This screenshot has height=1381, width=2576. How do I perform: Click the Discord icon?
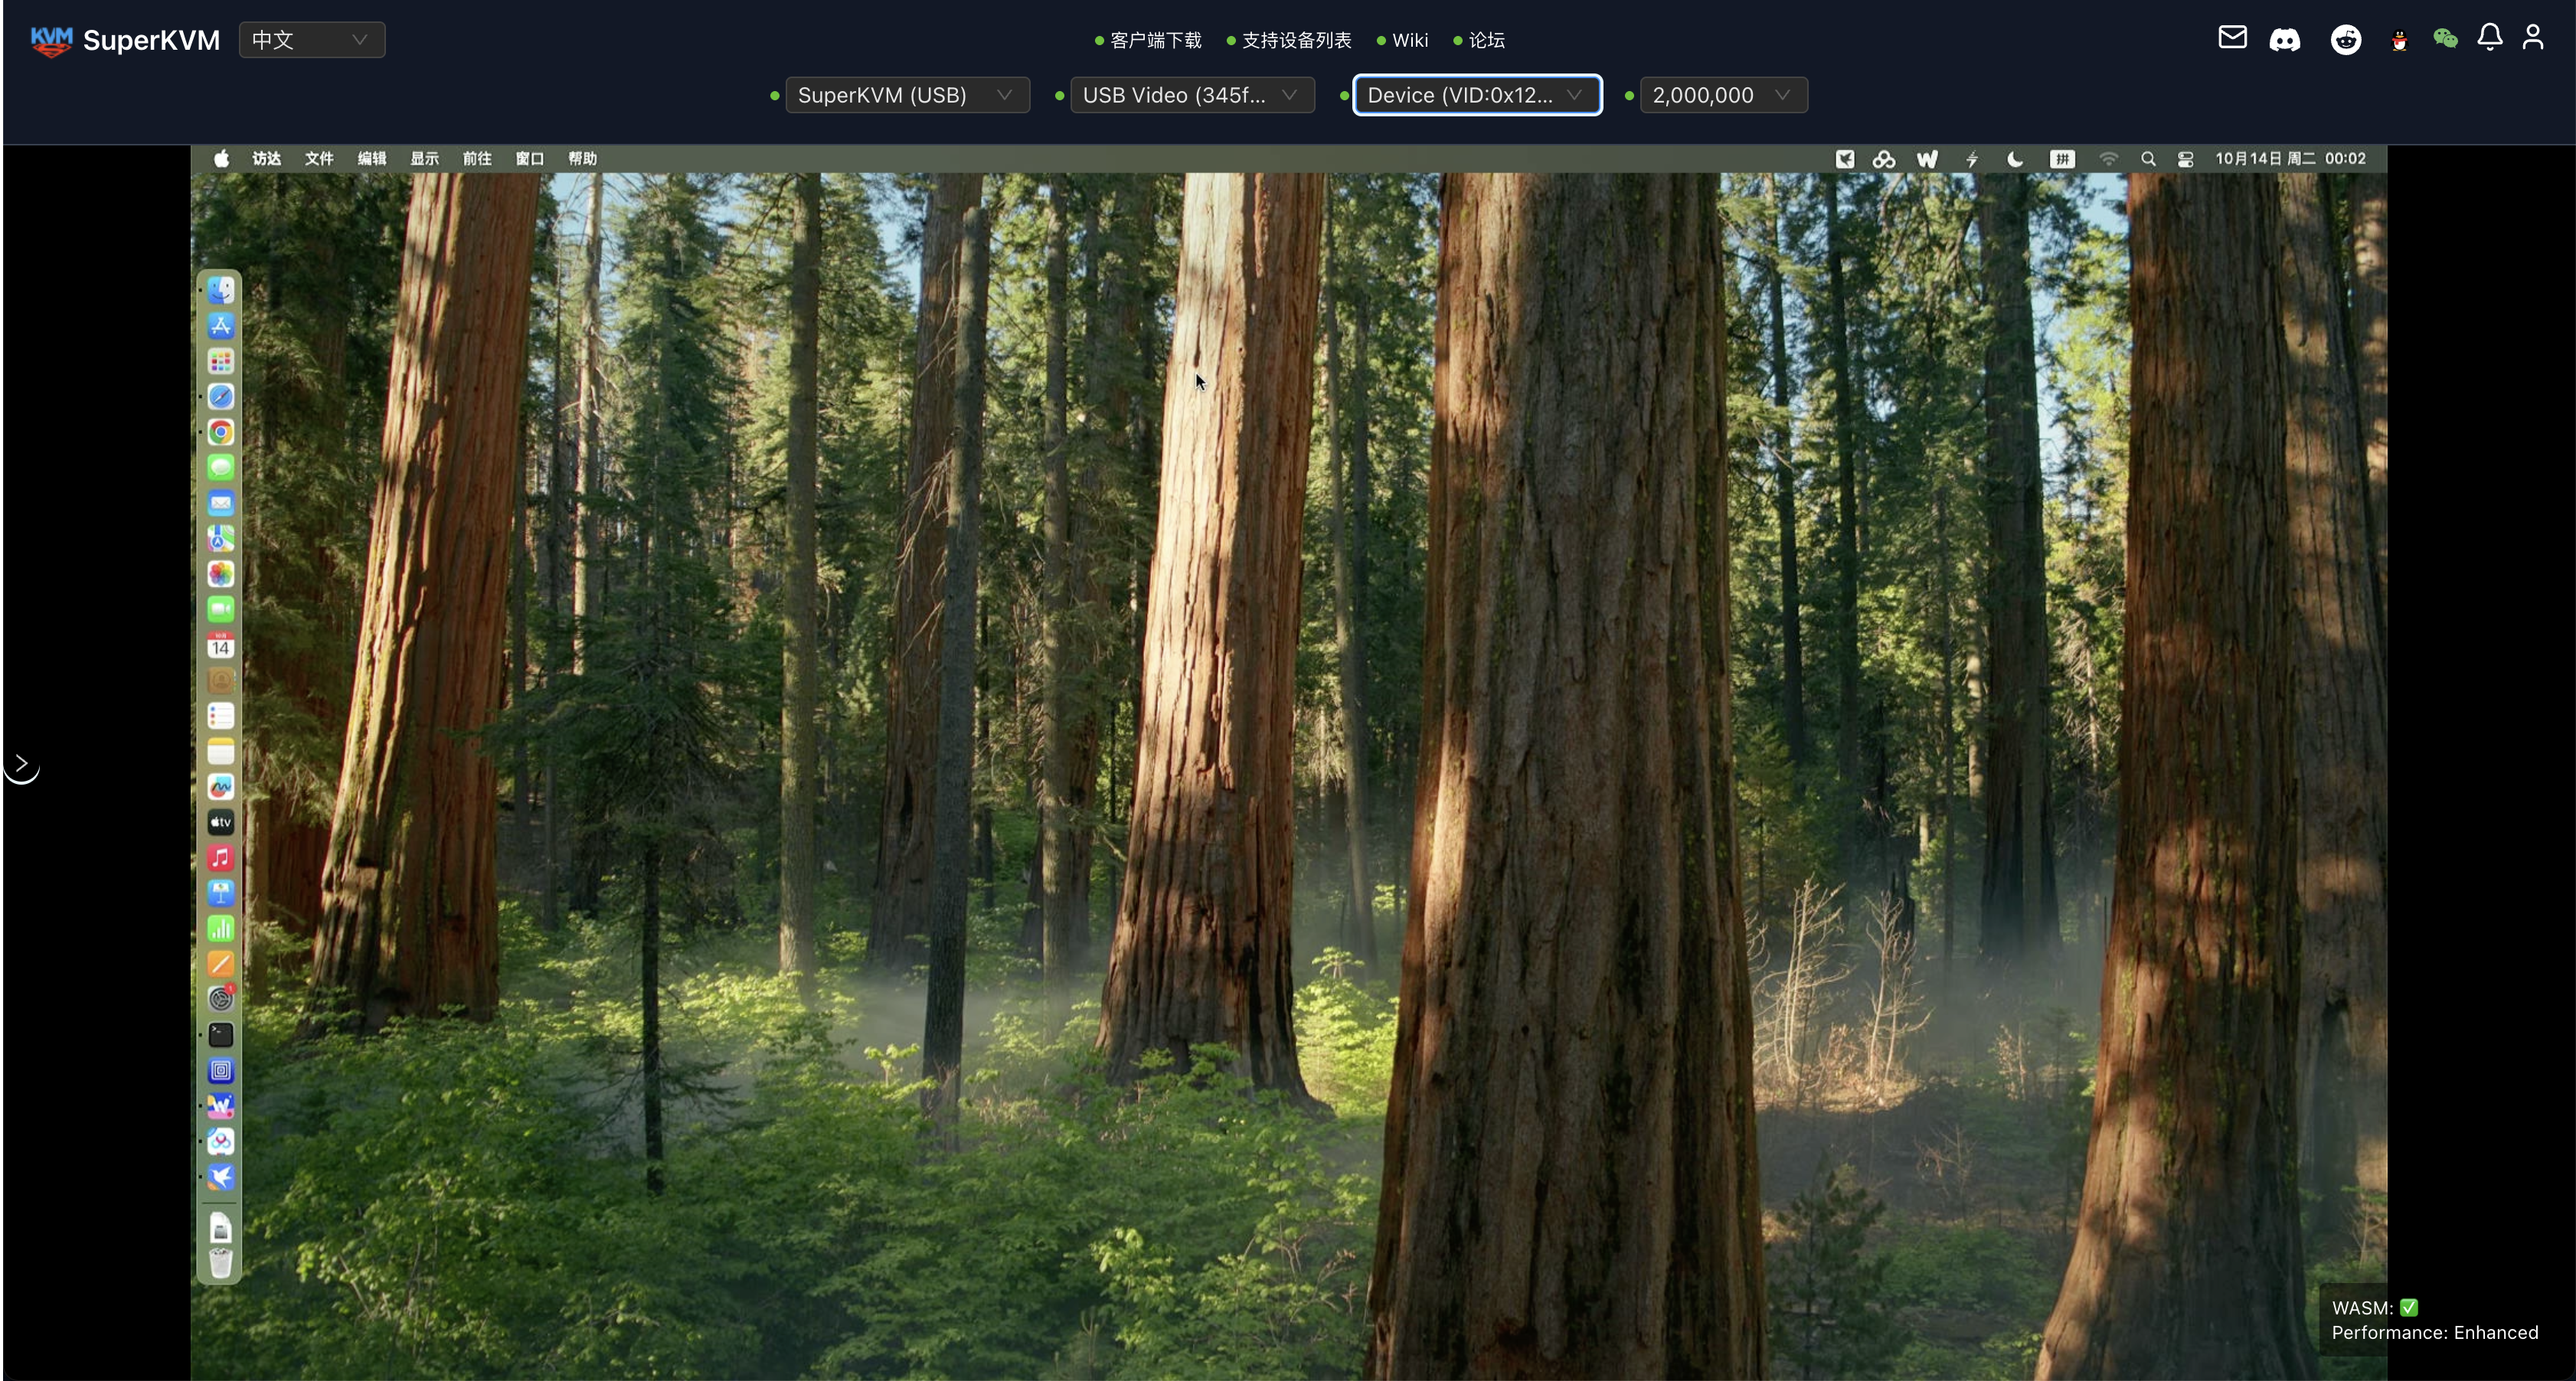[2284, 40]
